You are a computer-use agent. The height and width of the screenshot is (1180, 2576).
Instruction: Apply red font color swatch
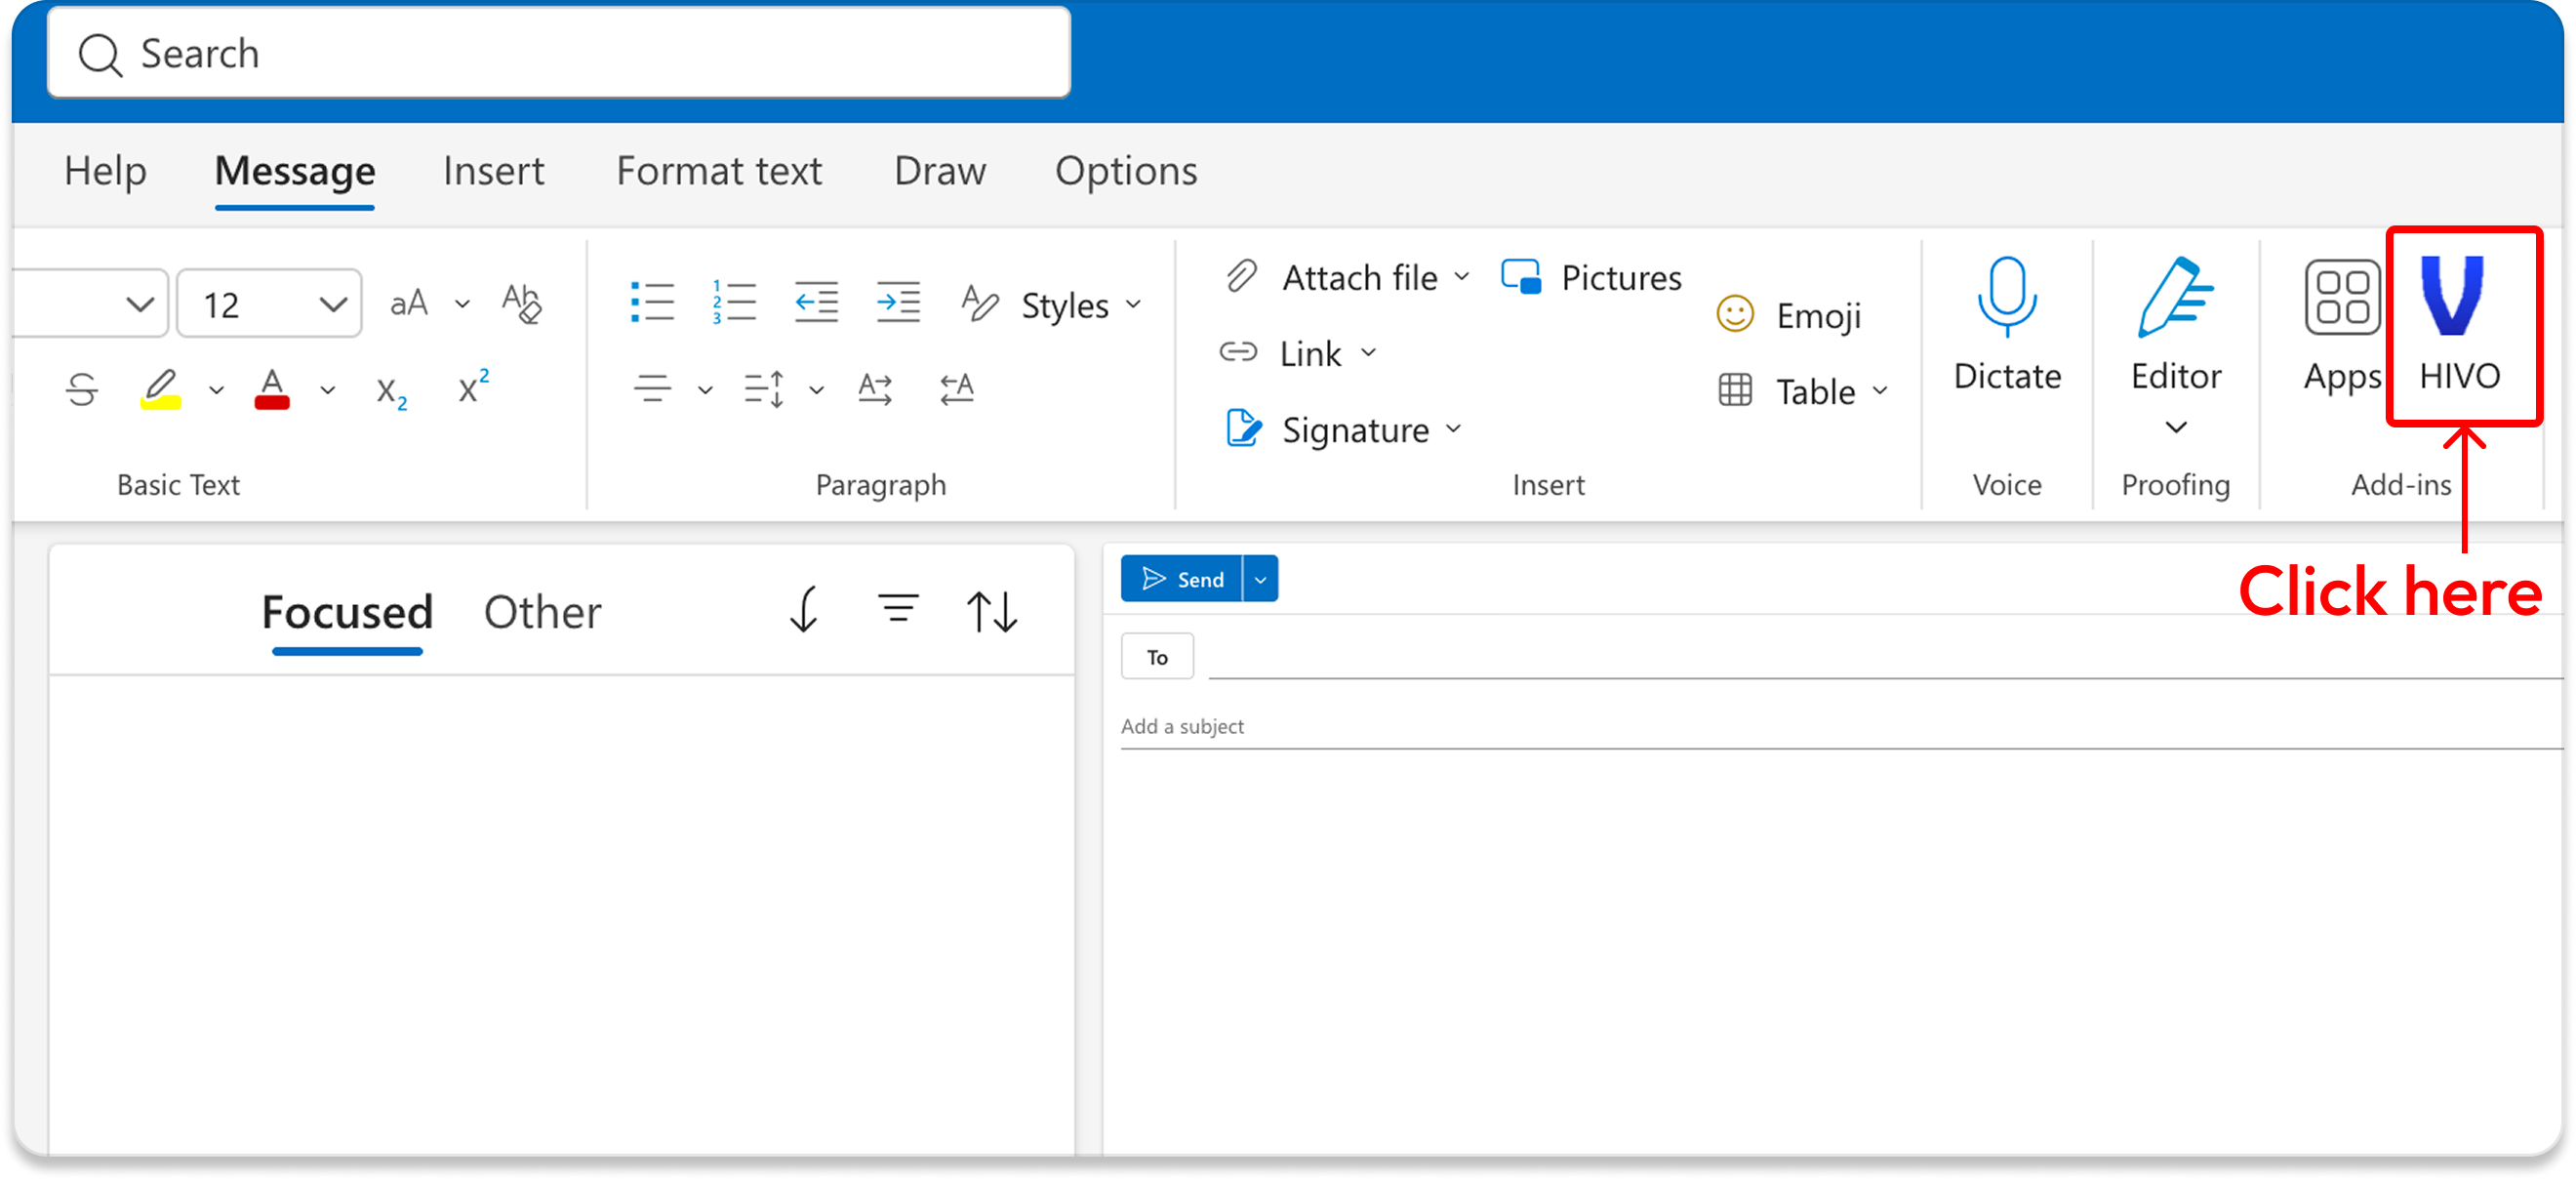pos(272,389)
